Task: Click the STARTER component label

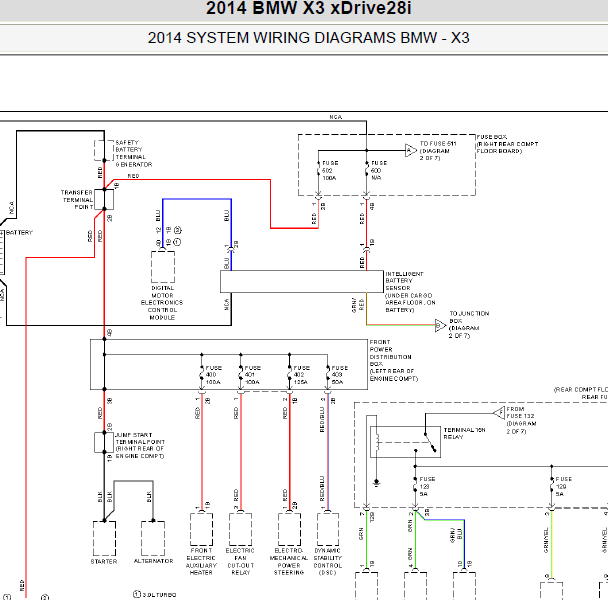Action: 104,561
